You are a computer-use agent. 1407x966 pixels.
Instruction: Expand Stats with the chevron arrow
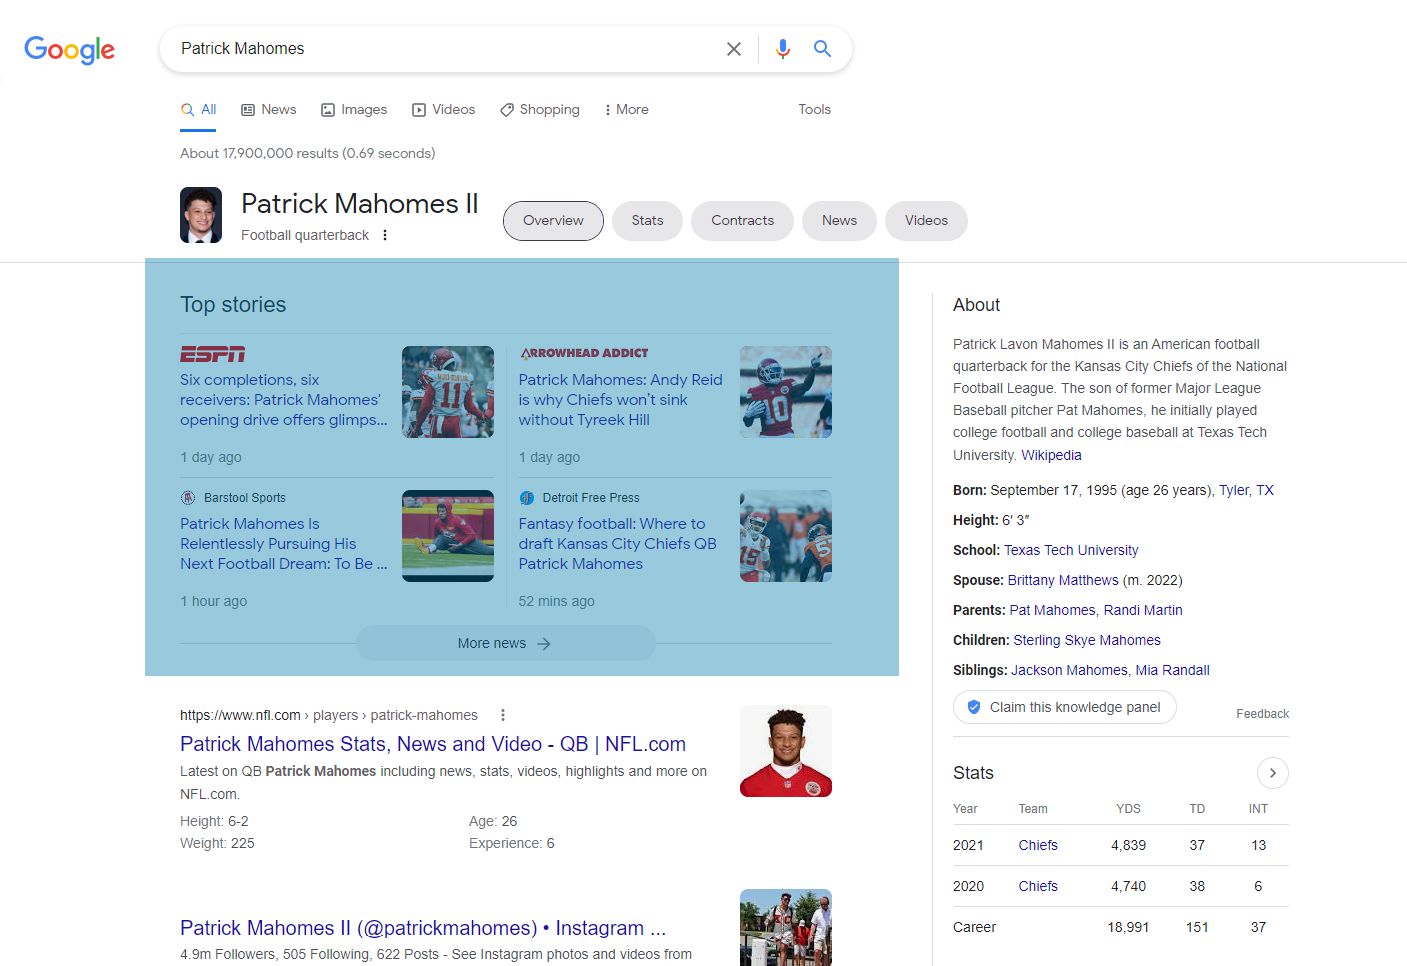[1272, 773]
